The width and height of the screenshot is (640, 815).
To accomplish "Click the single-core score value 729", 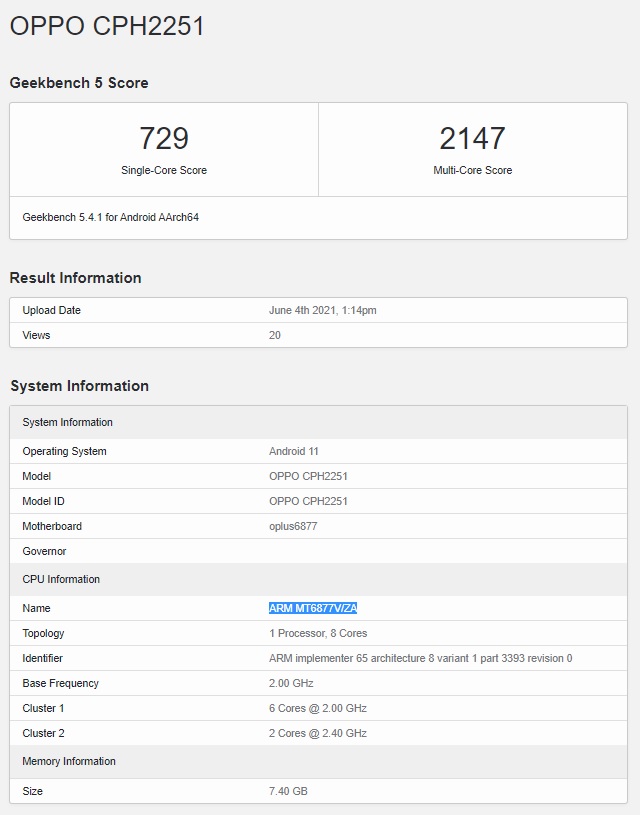I will pos(164,138).
